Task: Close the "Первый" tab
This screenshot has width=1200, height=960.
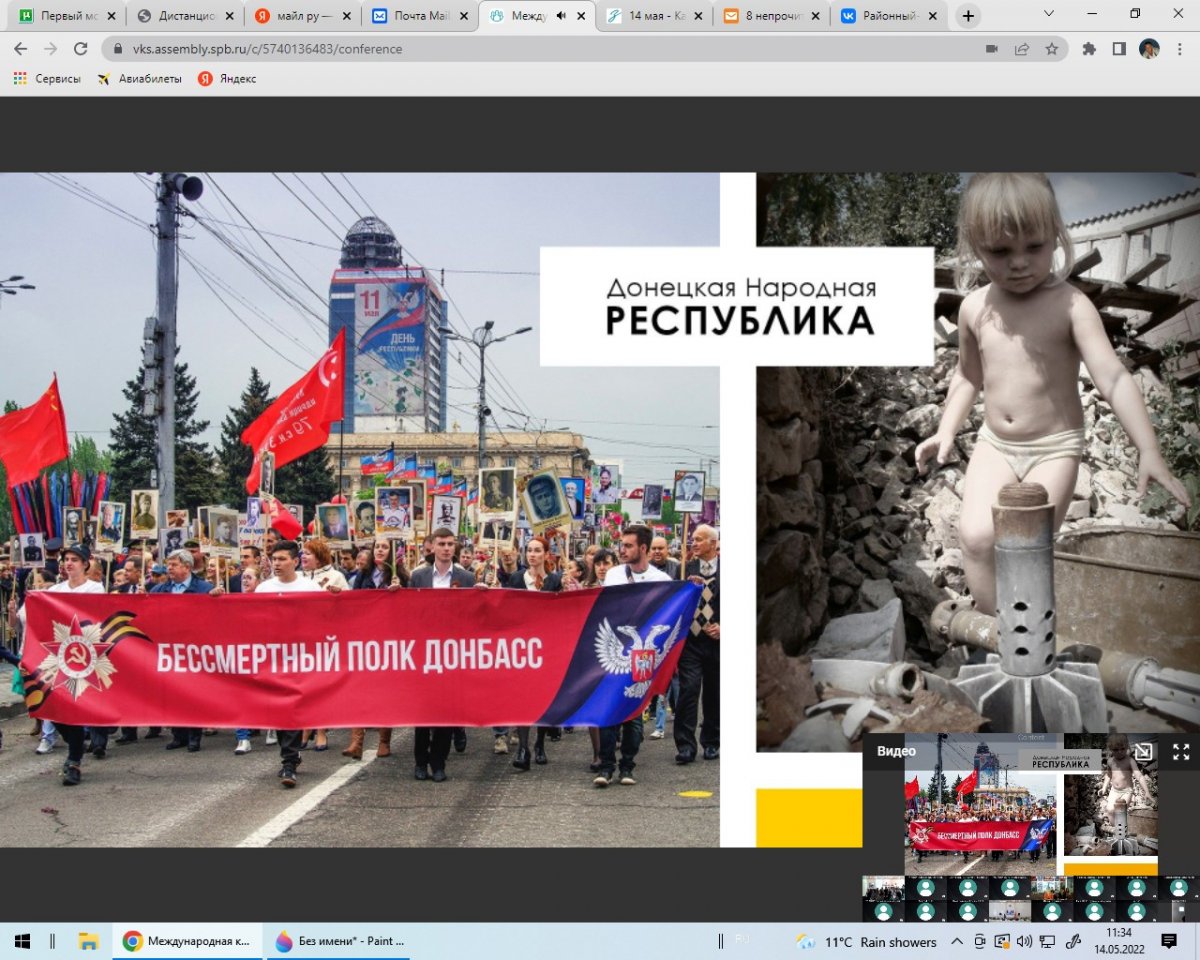Action: pyautogui.click(x=109, y=16)
